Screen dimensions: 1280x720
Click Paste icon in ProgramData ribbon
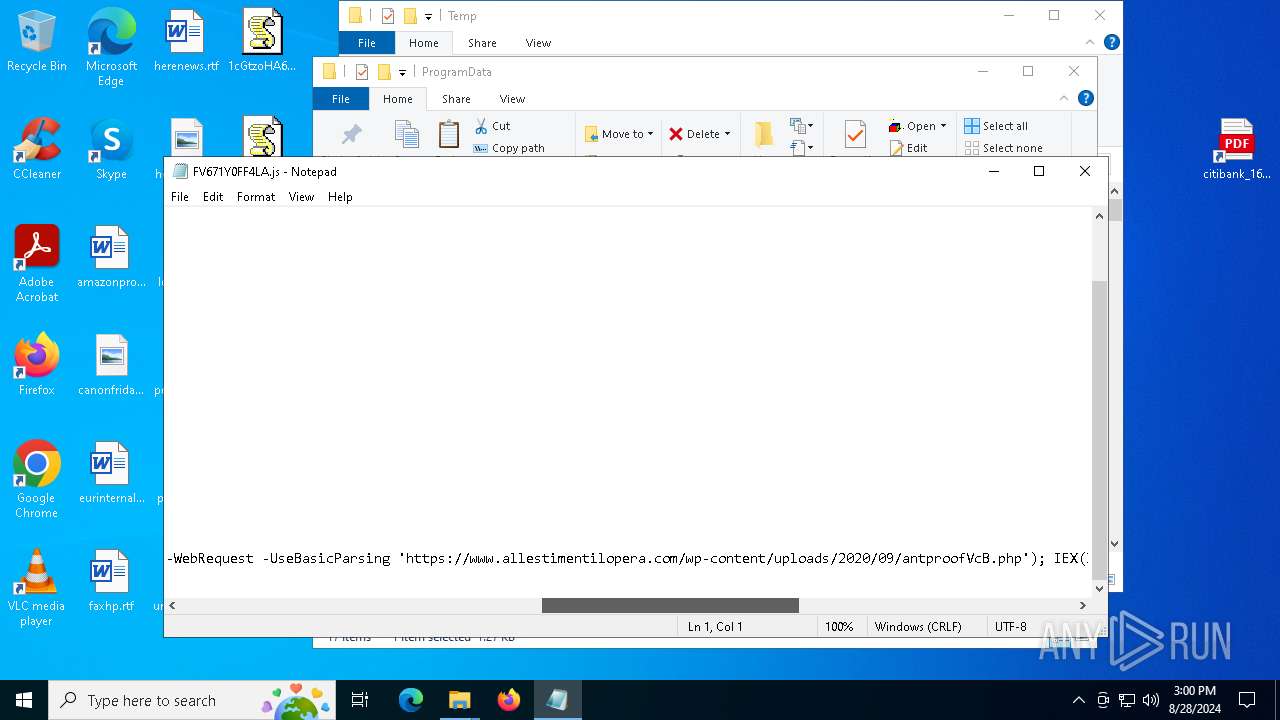click(449, 135)
